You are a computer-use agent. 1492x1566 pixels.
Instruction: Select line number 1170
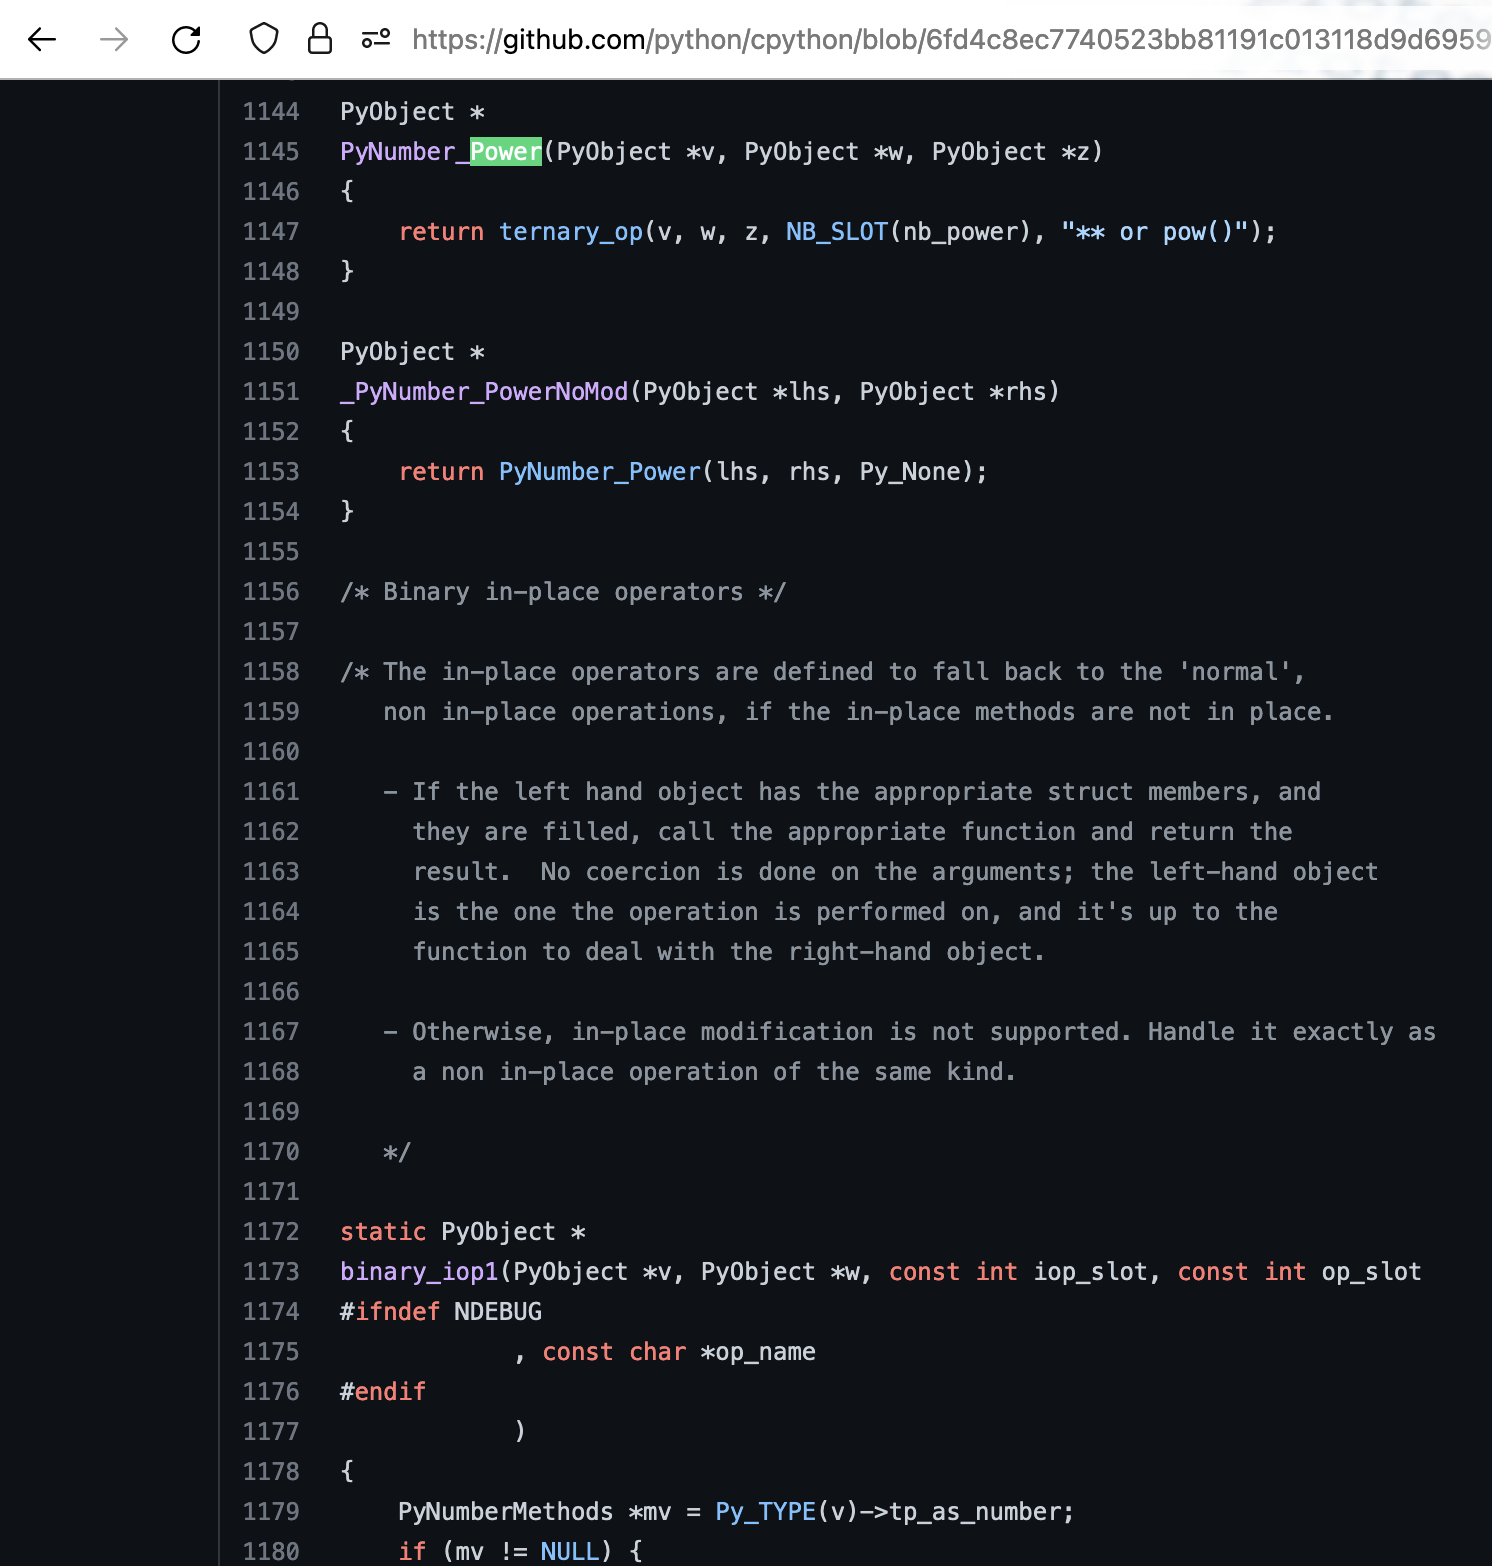click(x=271, y=1152)
